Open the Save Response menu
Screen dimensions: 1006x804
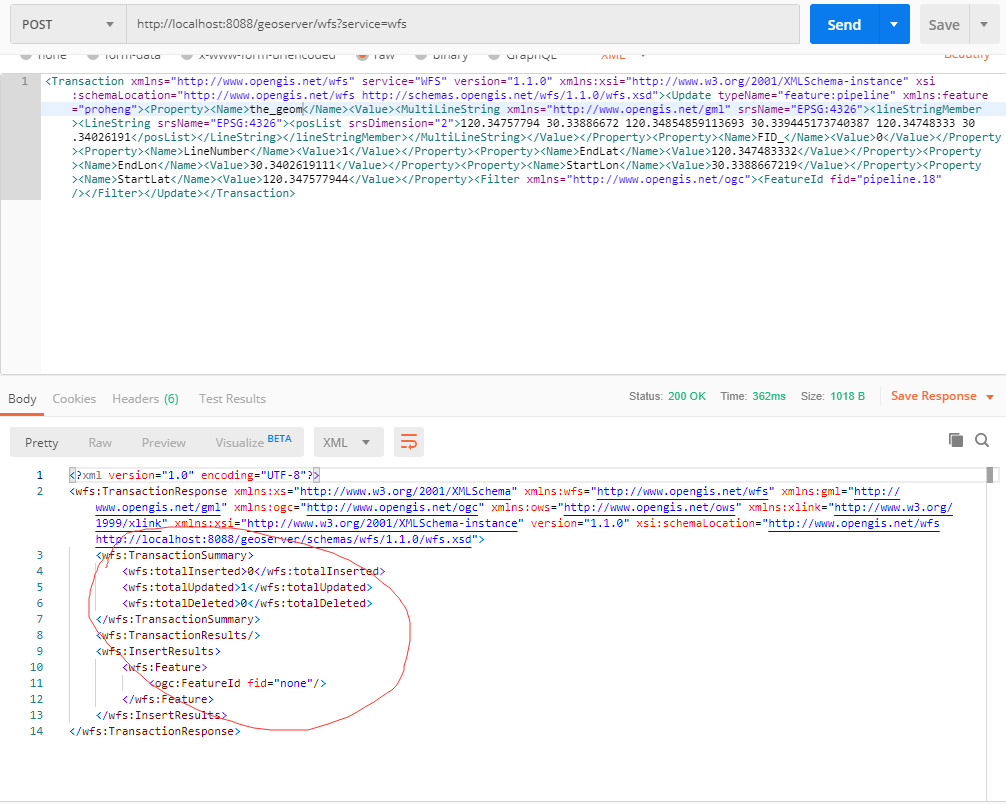[x=942, y=396]
